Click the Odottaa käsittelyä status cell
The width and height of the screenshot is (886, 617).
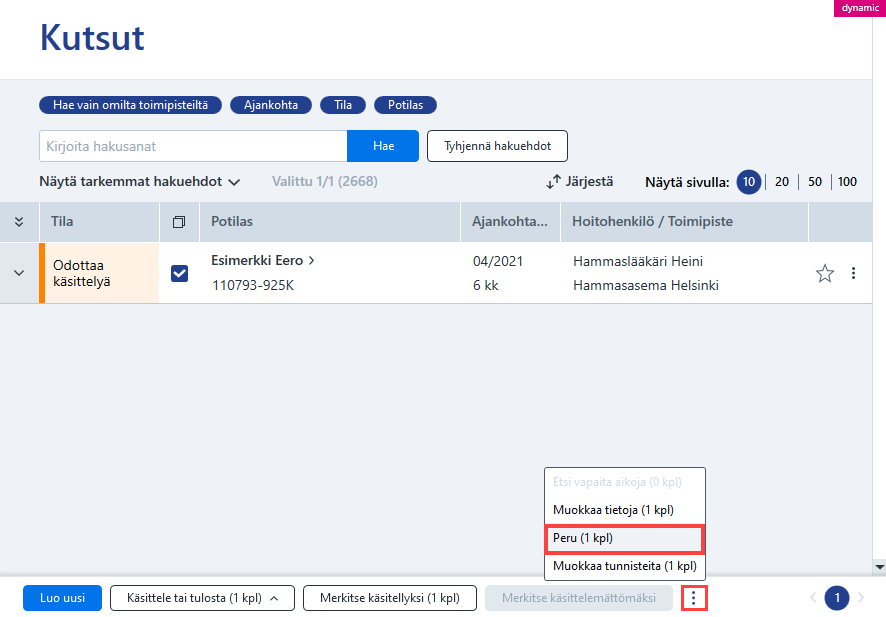pyautogui.click(x=99, y=273)
